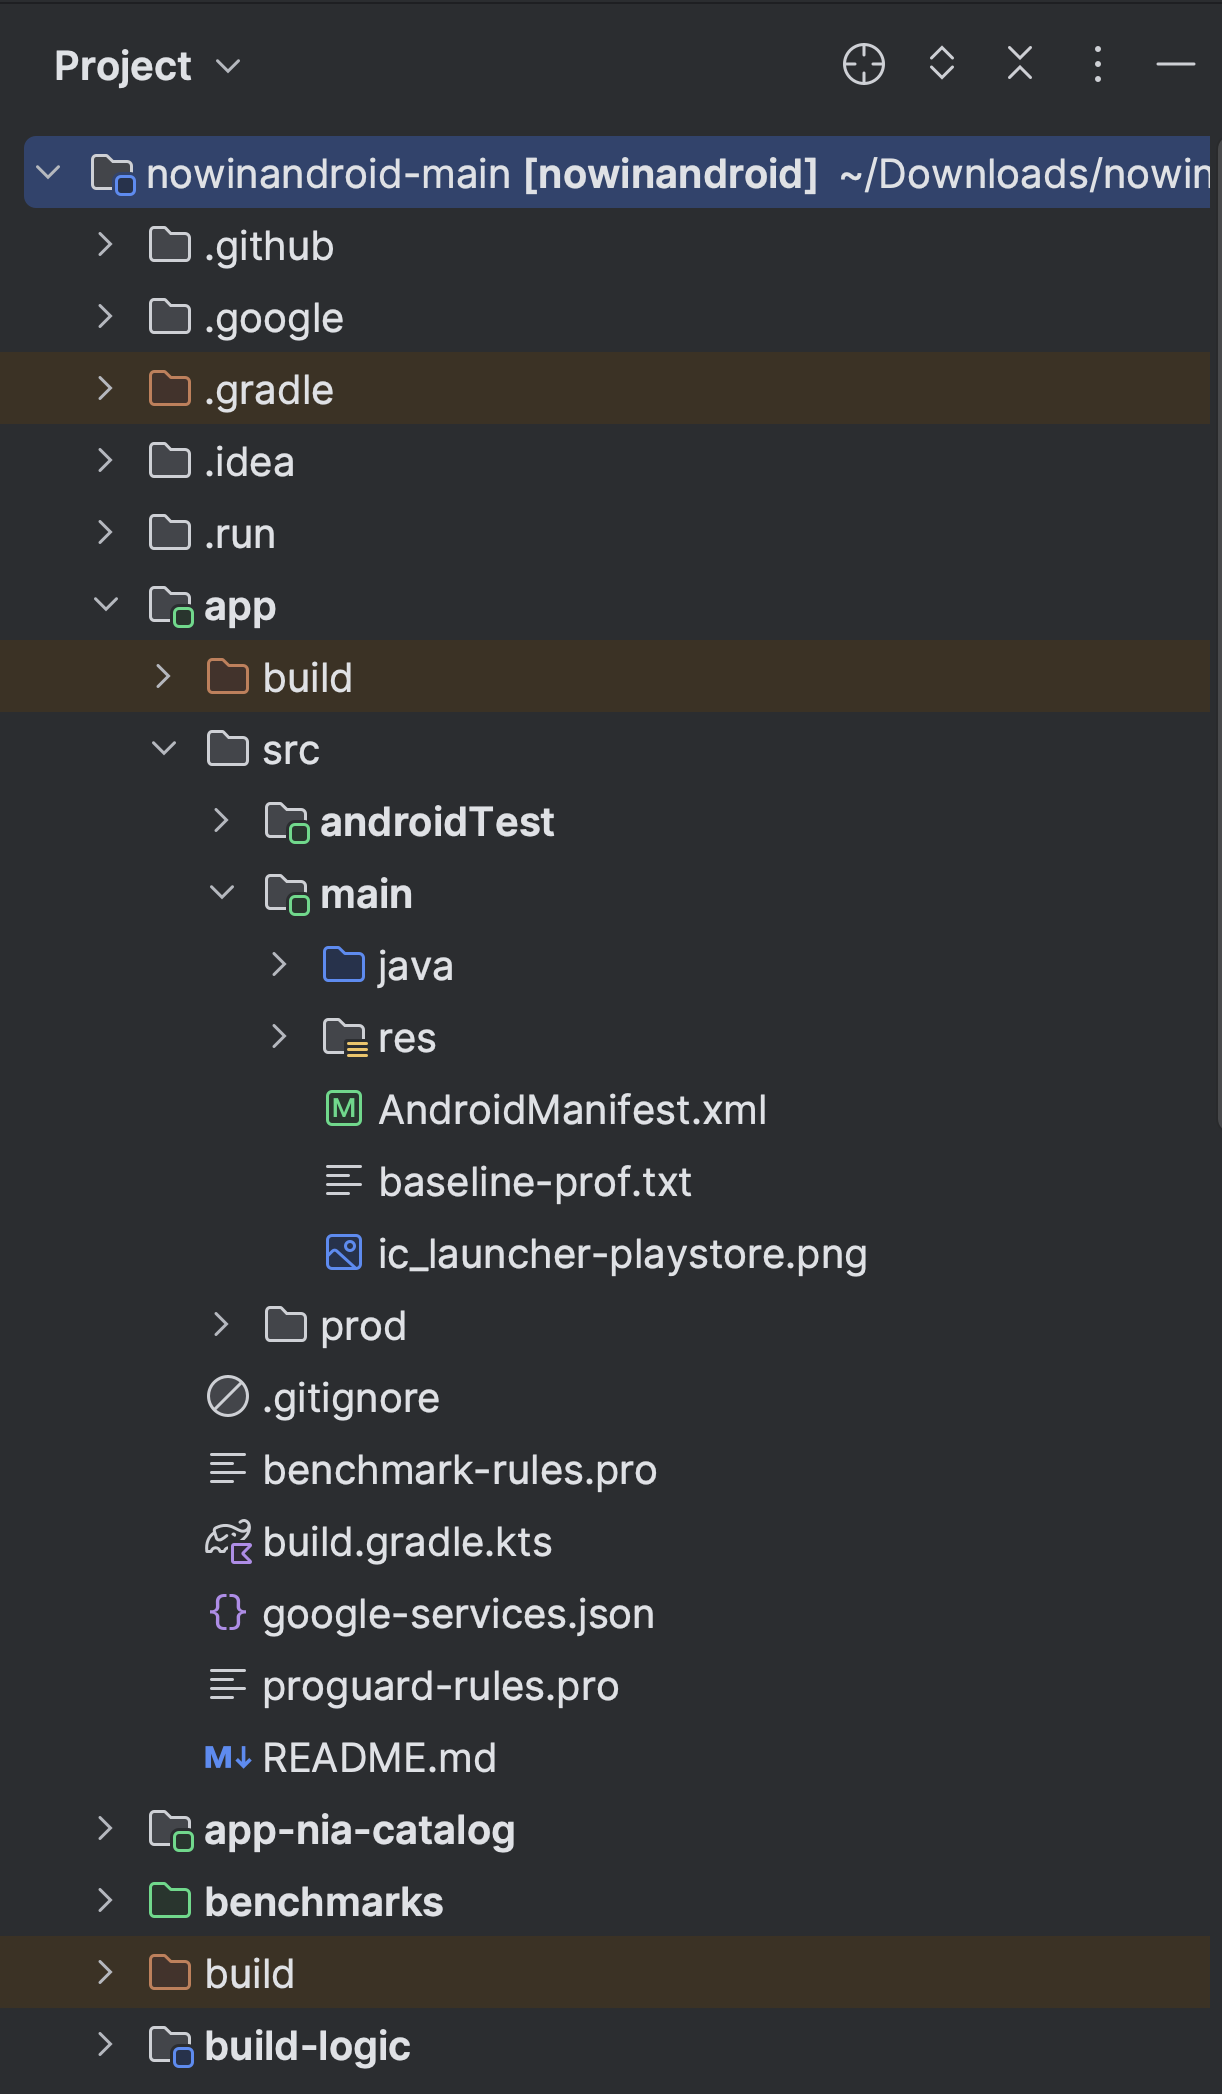Expand the res resources folder

pos(279,1037)
